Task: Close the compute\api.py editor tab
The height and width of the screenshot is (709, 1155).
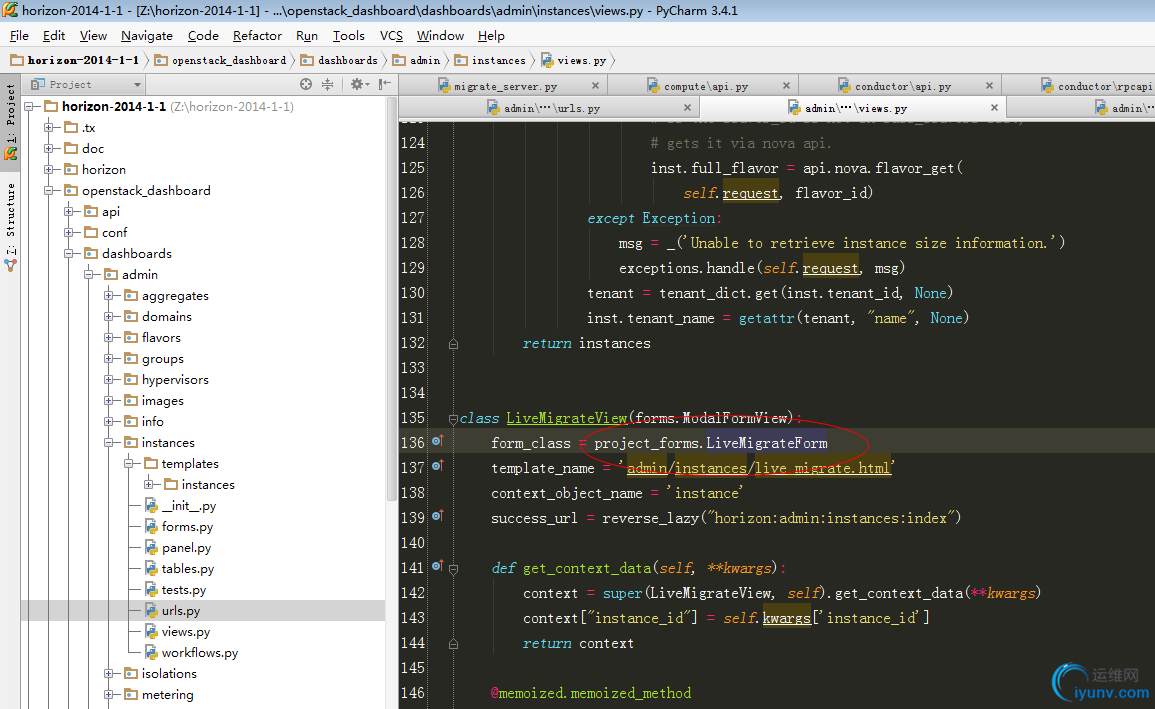Action: [786, 87]
